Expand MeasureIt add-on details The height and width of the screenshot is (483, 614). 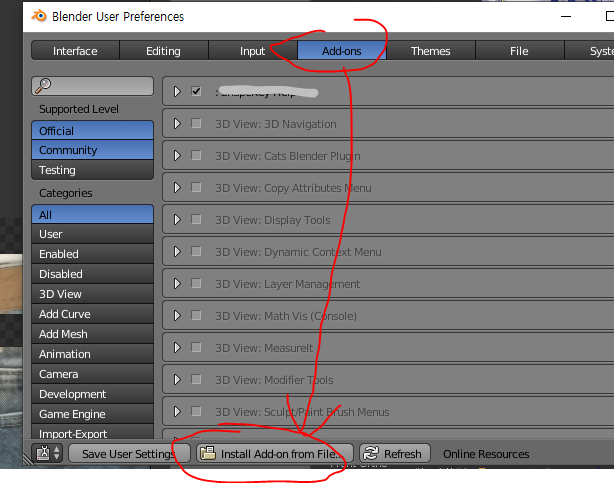177,347
